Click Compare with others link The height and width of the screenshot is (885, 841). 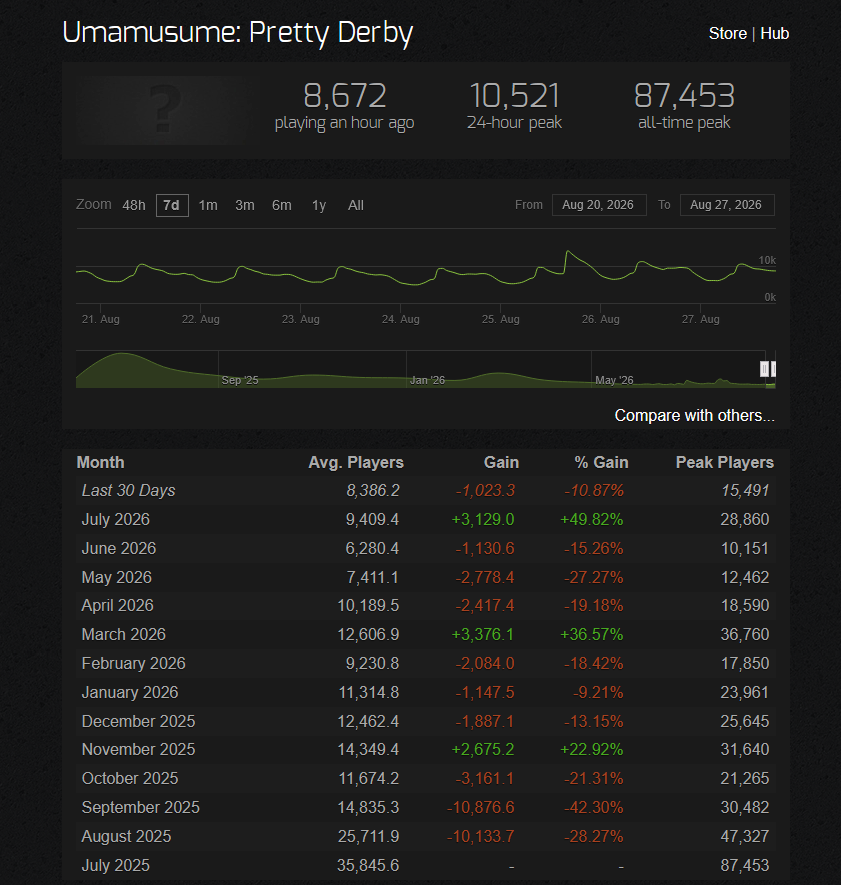[x=694, y=415]
